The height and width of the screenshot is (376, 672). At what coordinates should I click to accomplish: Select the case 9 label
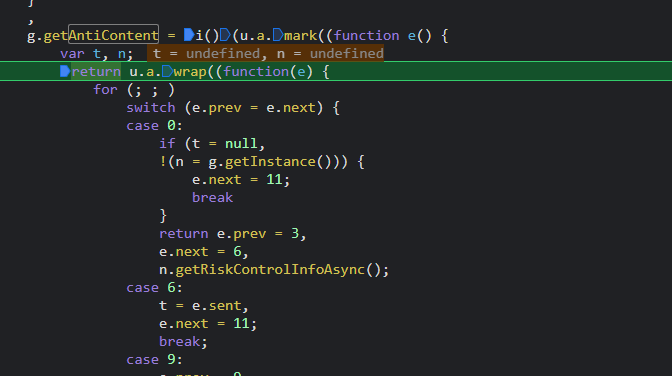pyautogui.click(x=154, y=360)
